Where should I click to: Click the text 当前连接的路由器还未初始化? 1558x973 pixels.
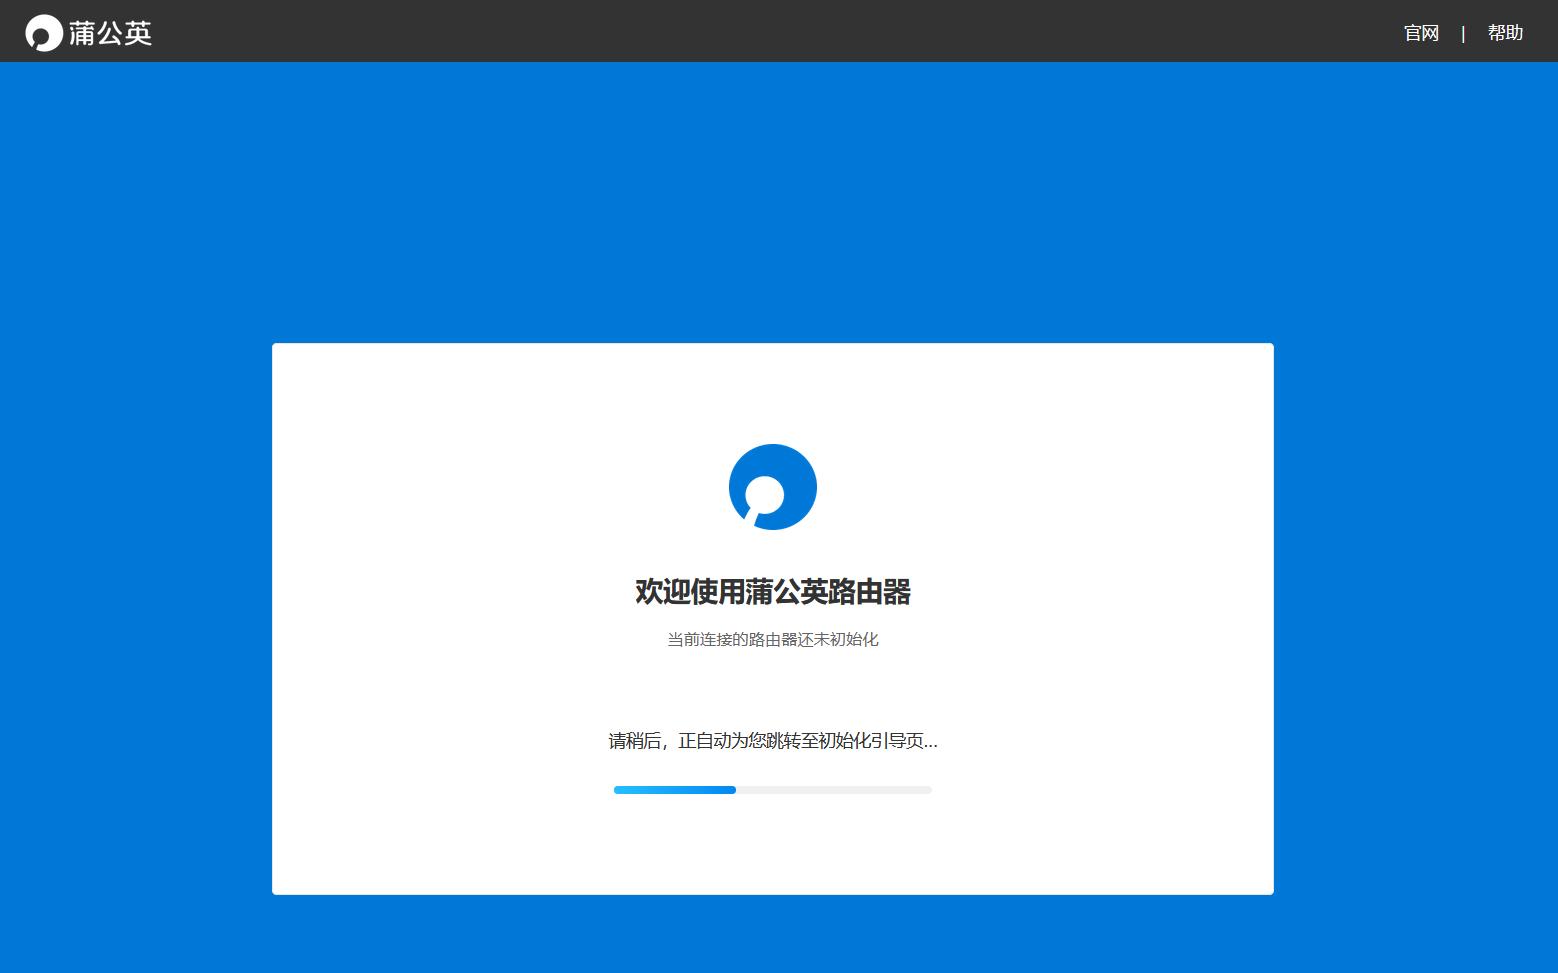click(x=772, y=639)
